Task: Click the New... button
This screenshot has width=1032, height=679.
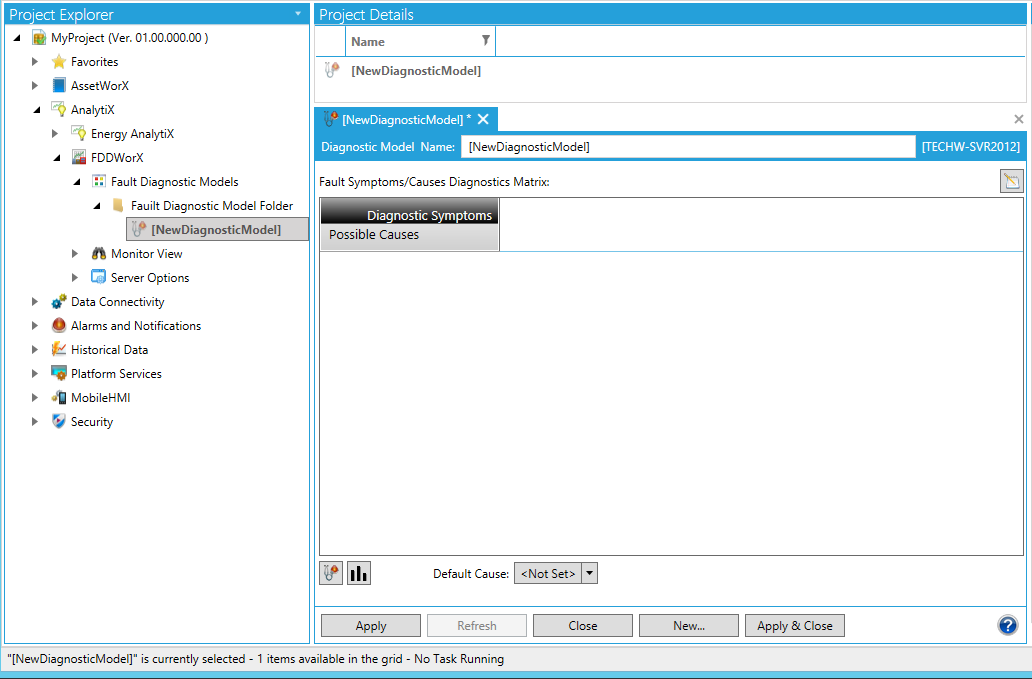Action: pos(689,626)
